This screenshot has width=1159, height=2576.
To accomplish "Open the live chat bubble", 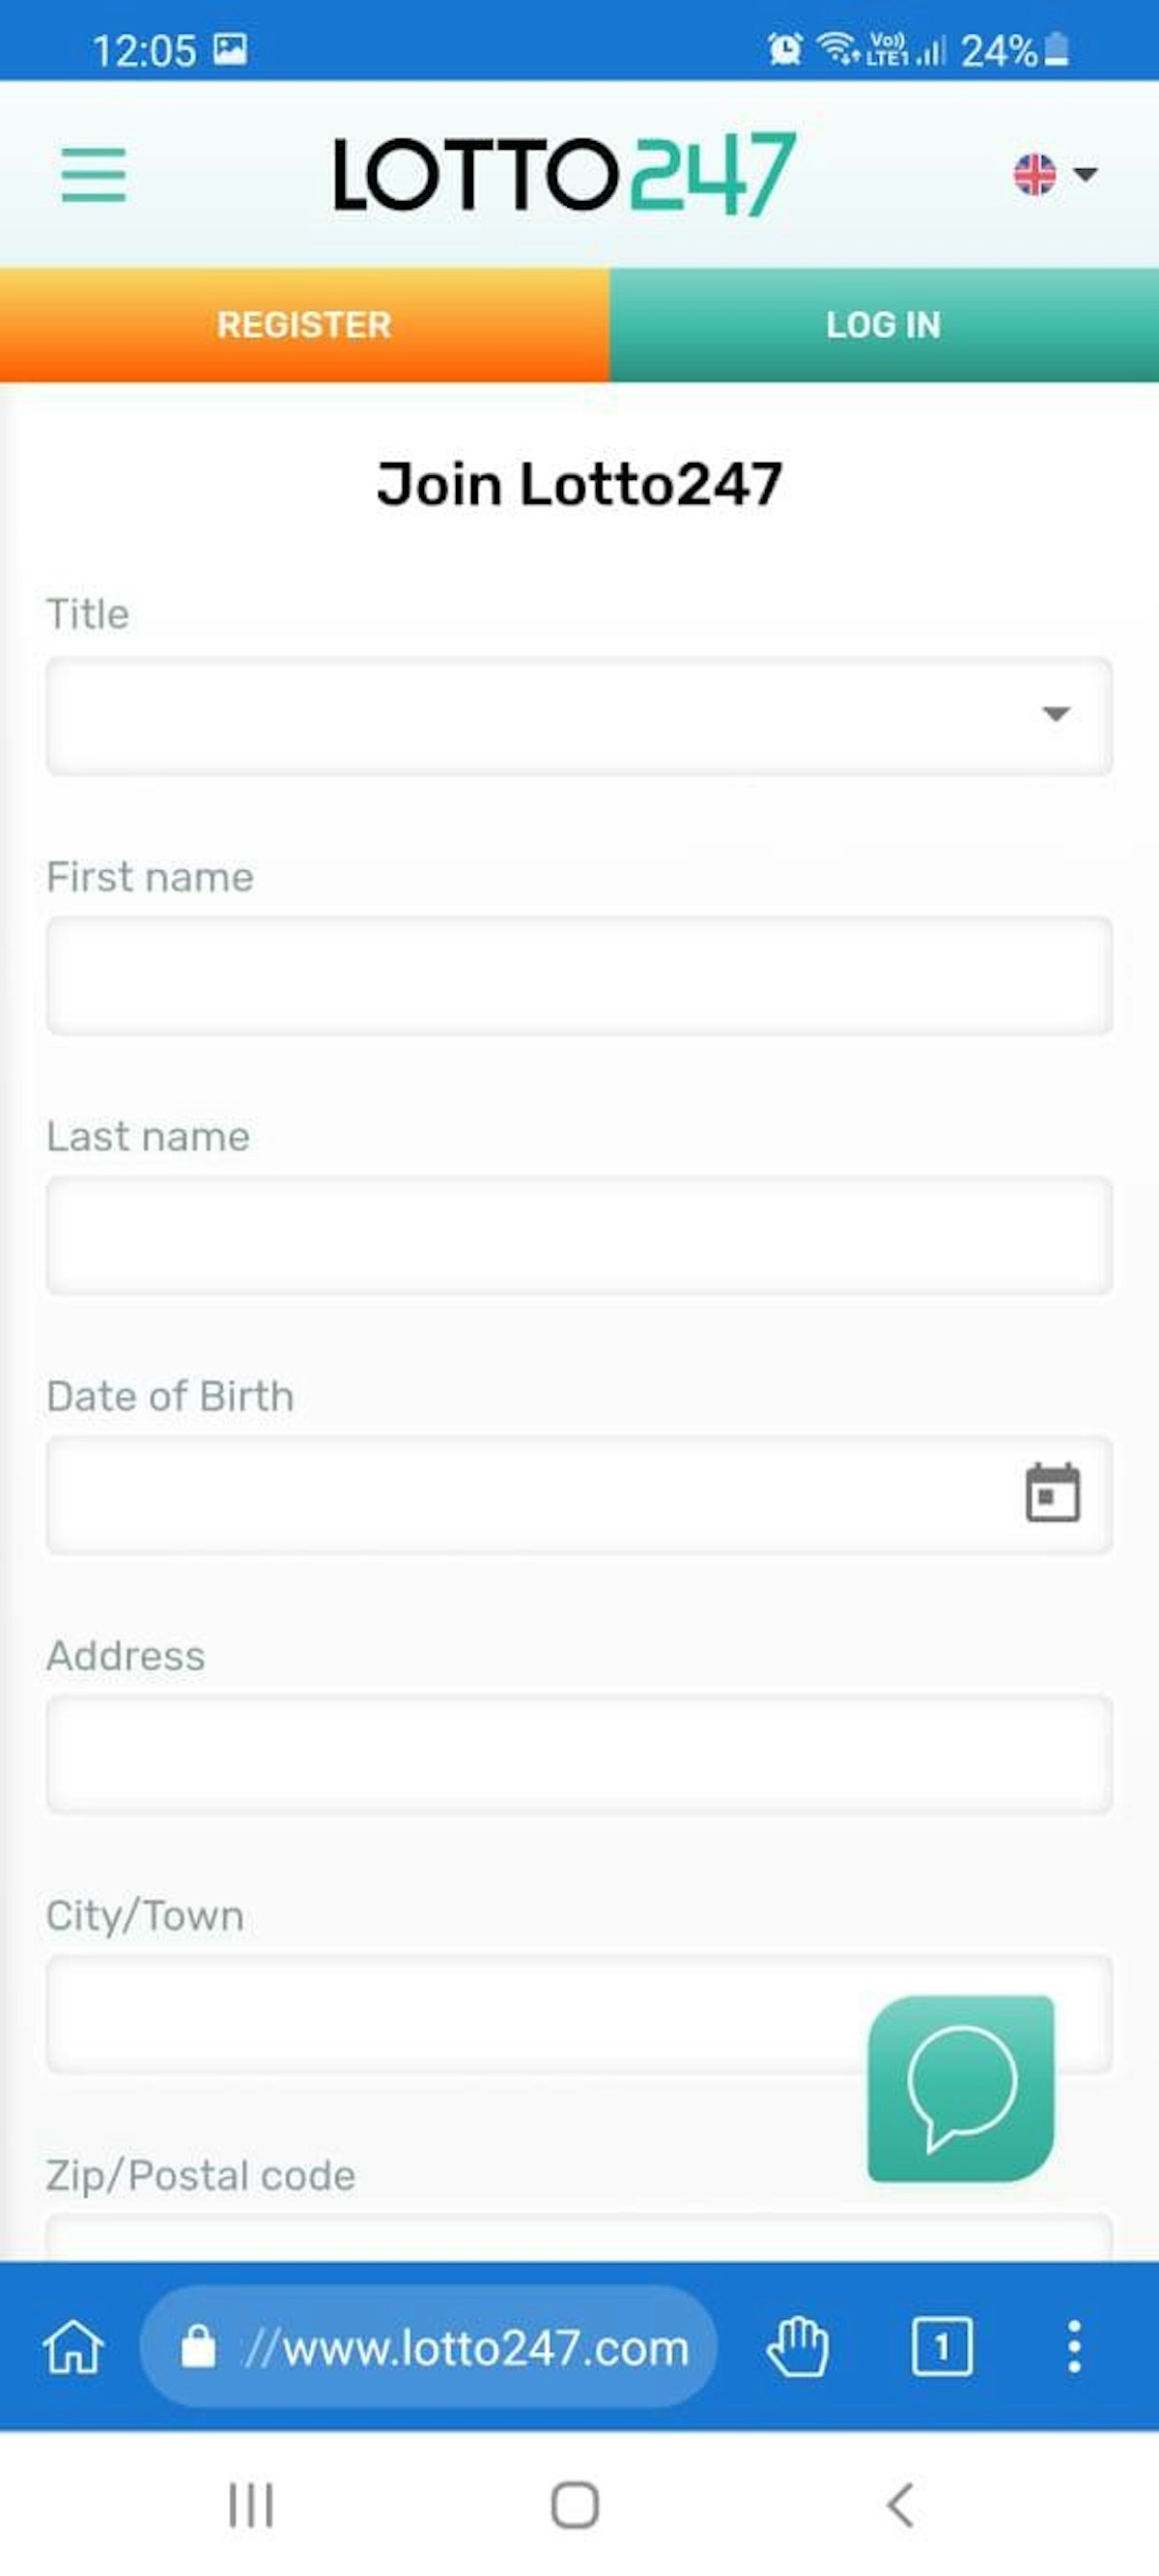I will pyautogui.click(x=961, y=2088).
